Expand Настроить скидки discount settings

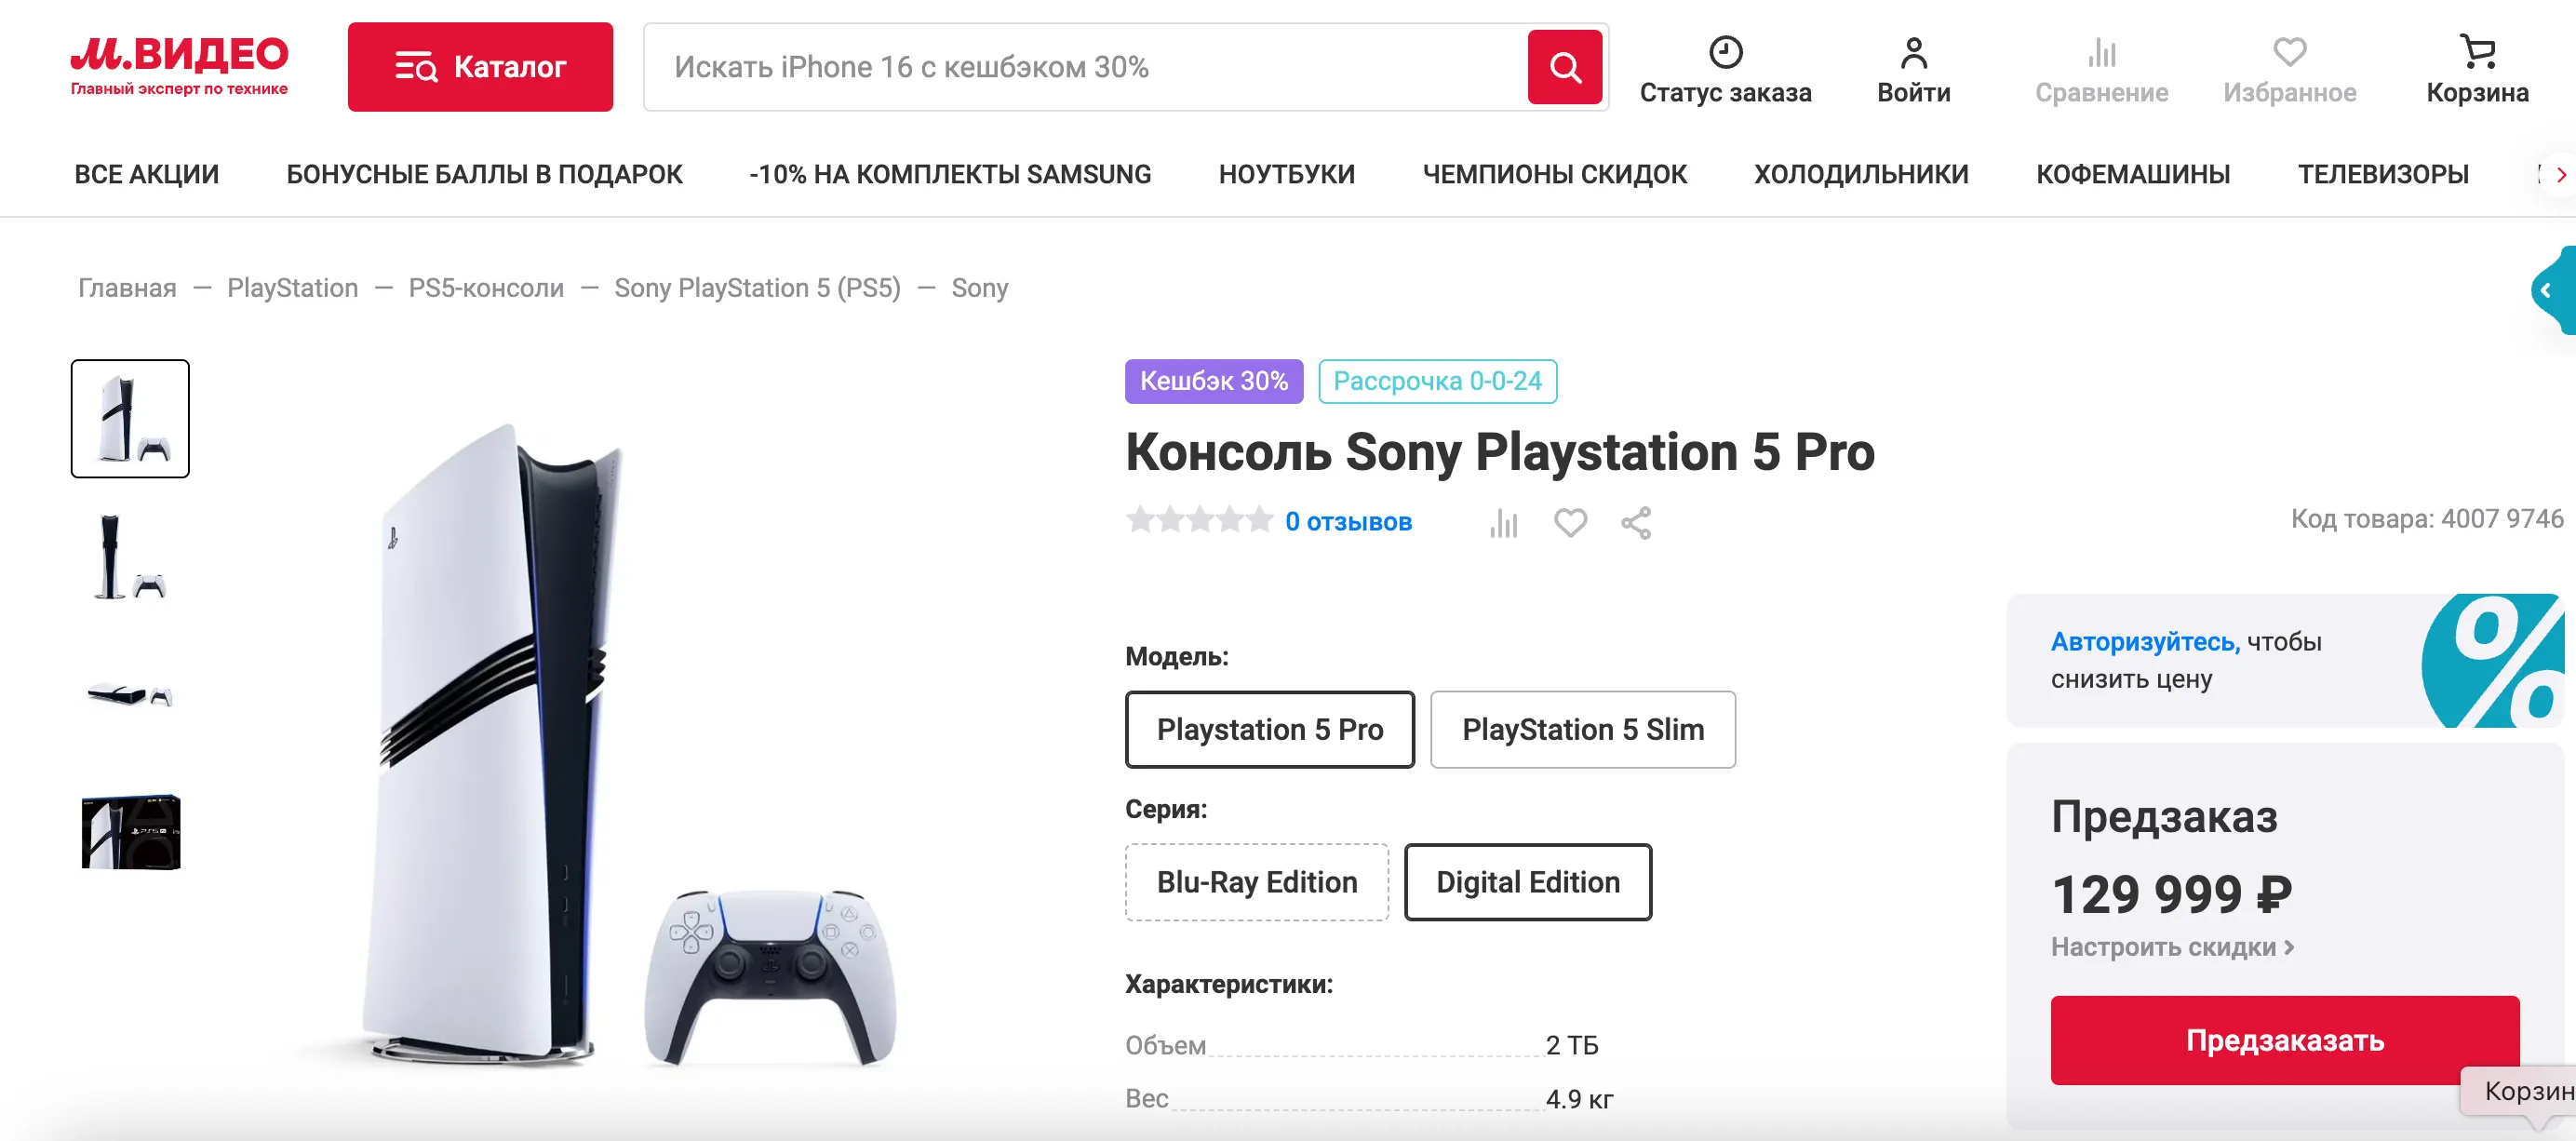tap(2171, 946)
